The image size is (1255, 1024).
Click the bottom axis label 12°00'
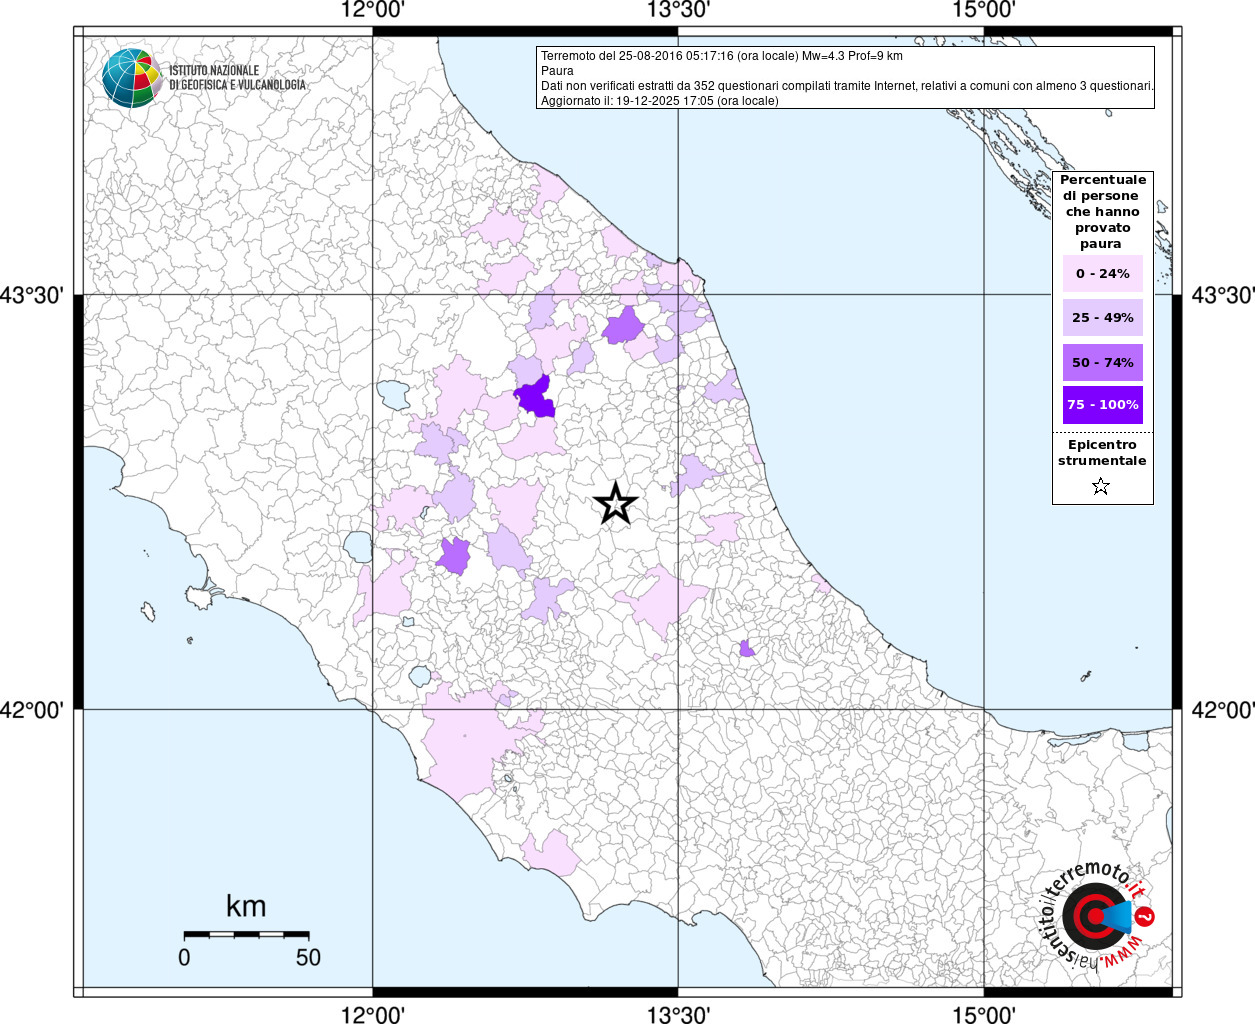(372, 1014)
